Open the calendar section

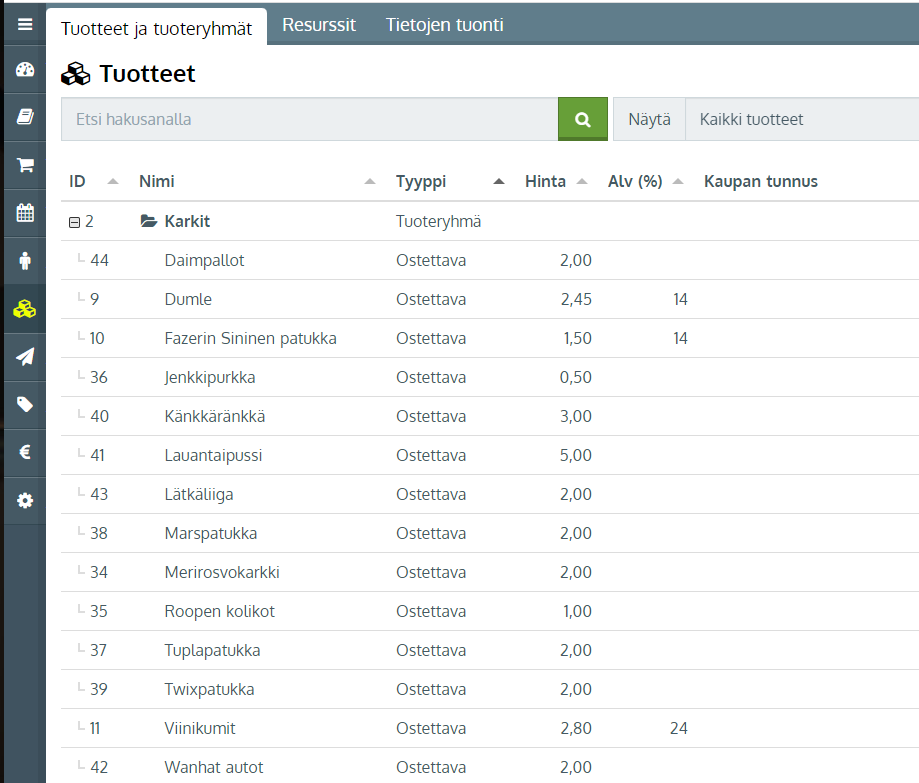point(25,212)
